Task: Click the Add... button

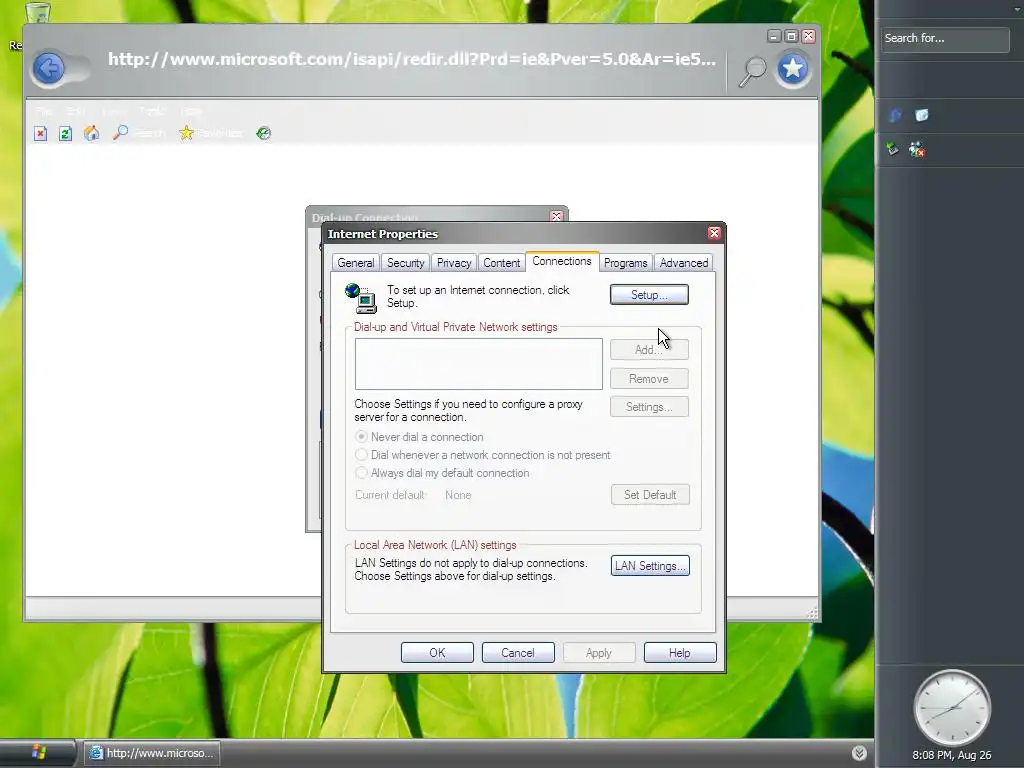Action: tap(649, 349)
